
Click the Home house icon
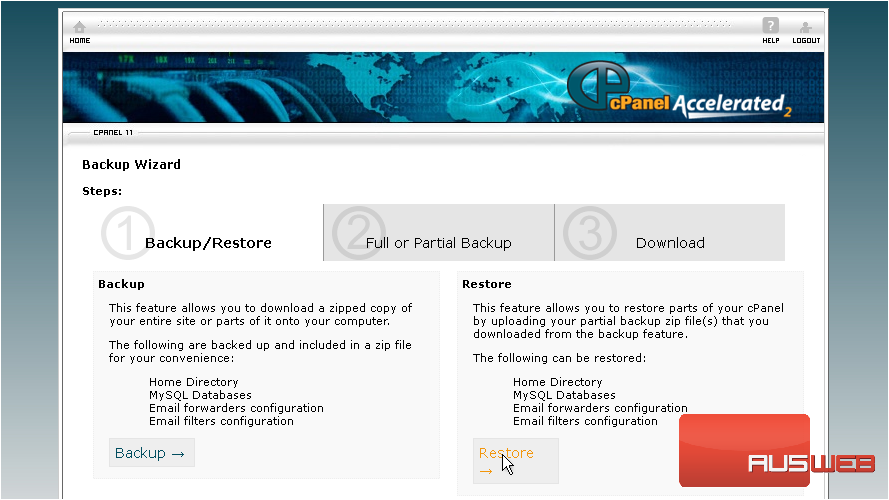pyautogui.click(x=79, y=26)
